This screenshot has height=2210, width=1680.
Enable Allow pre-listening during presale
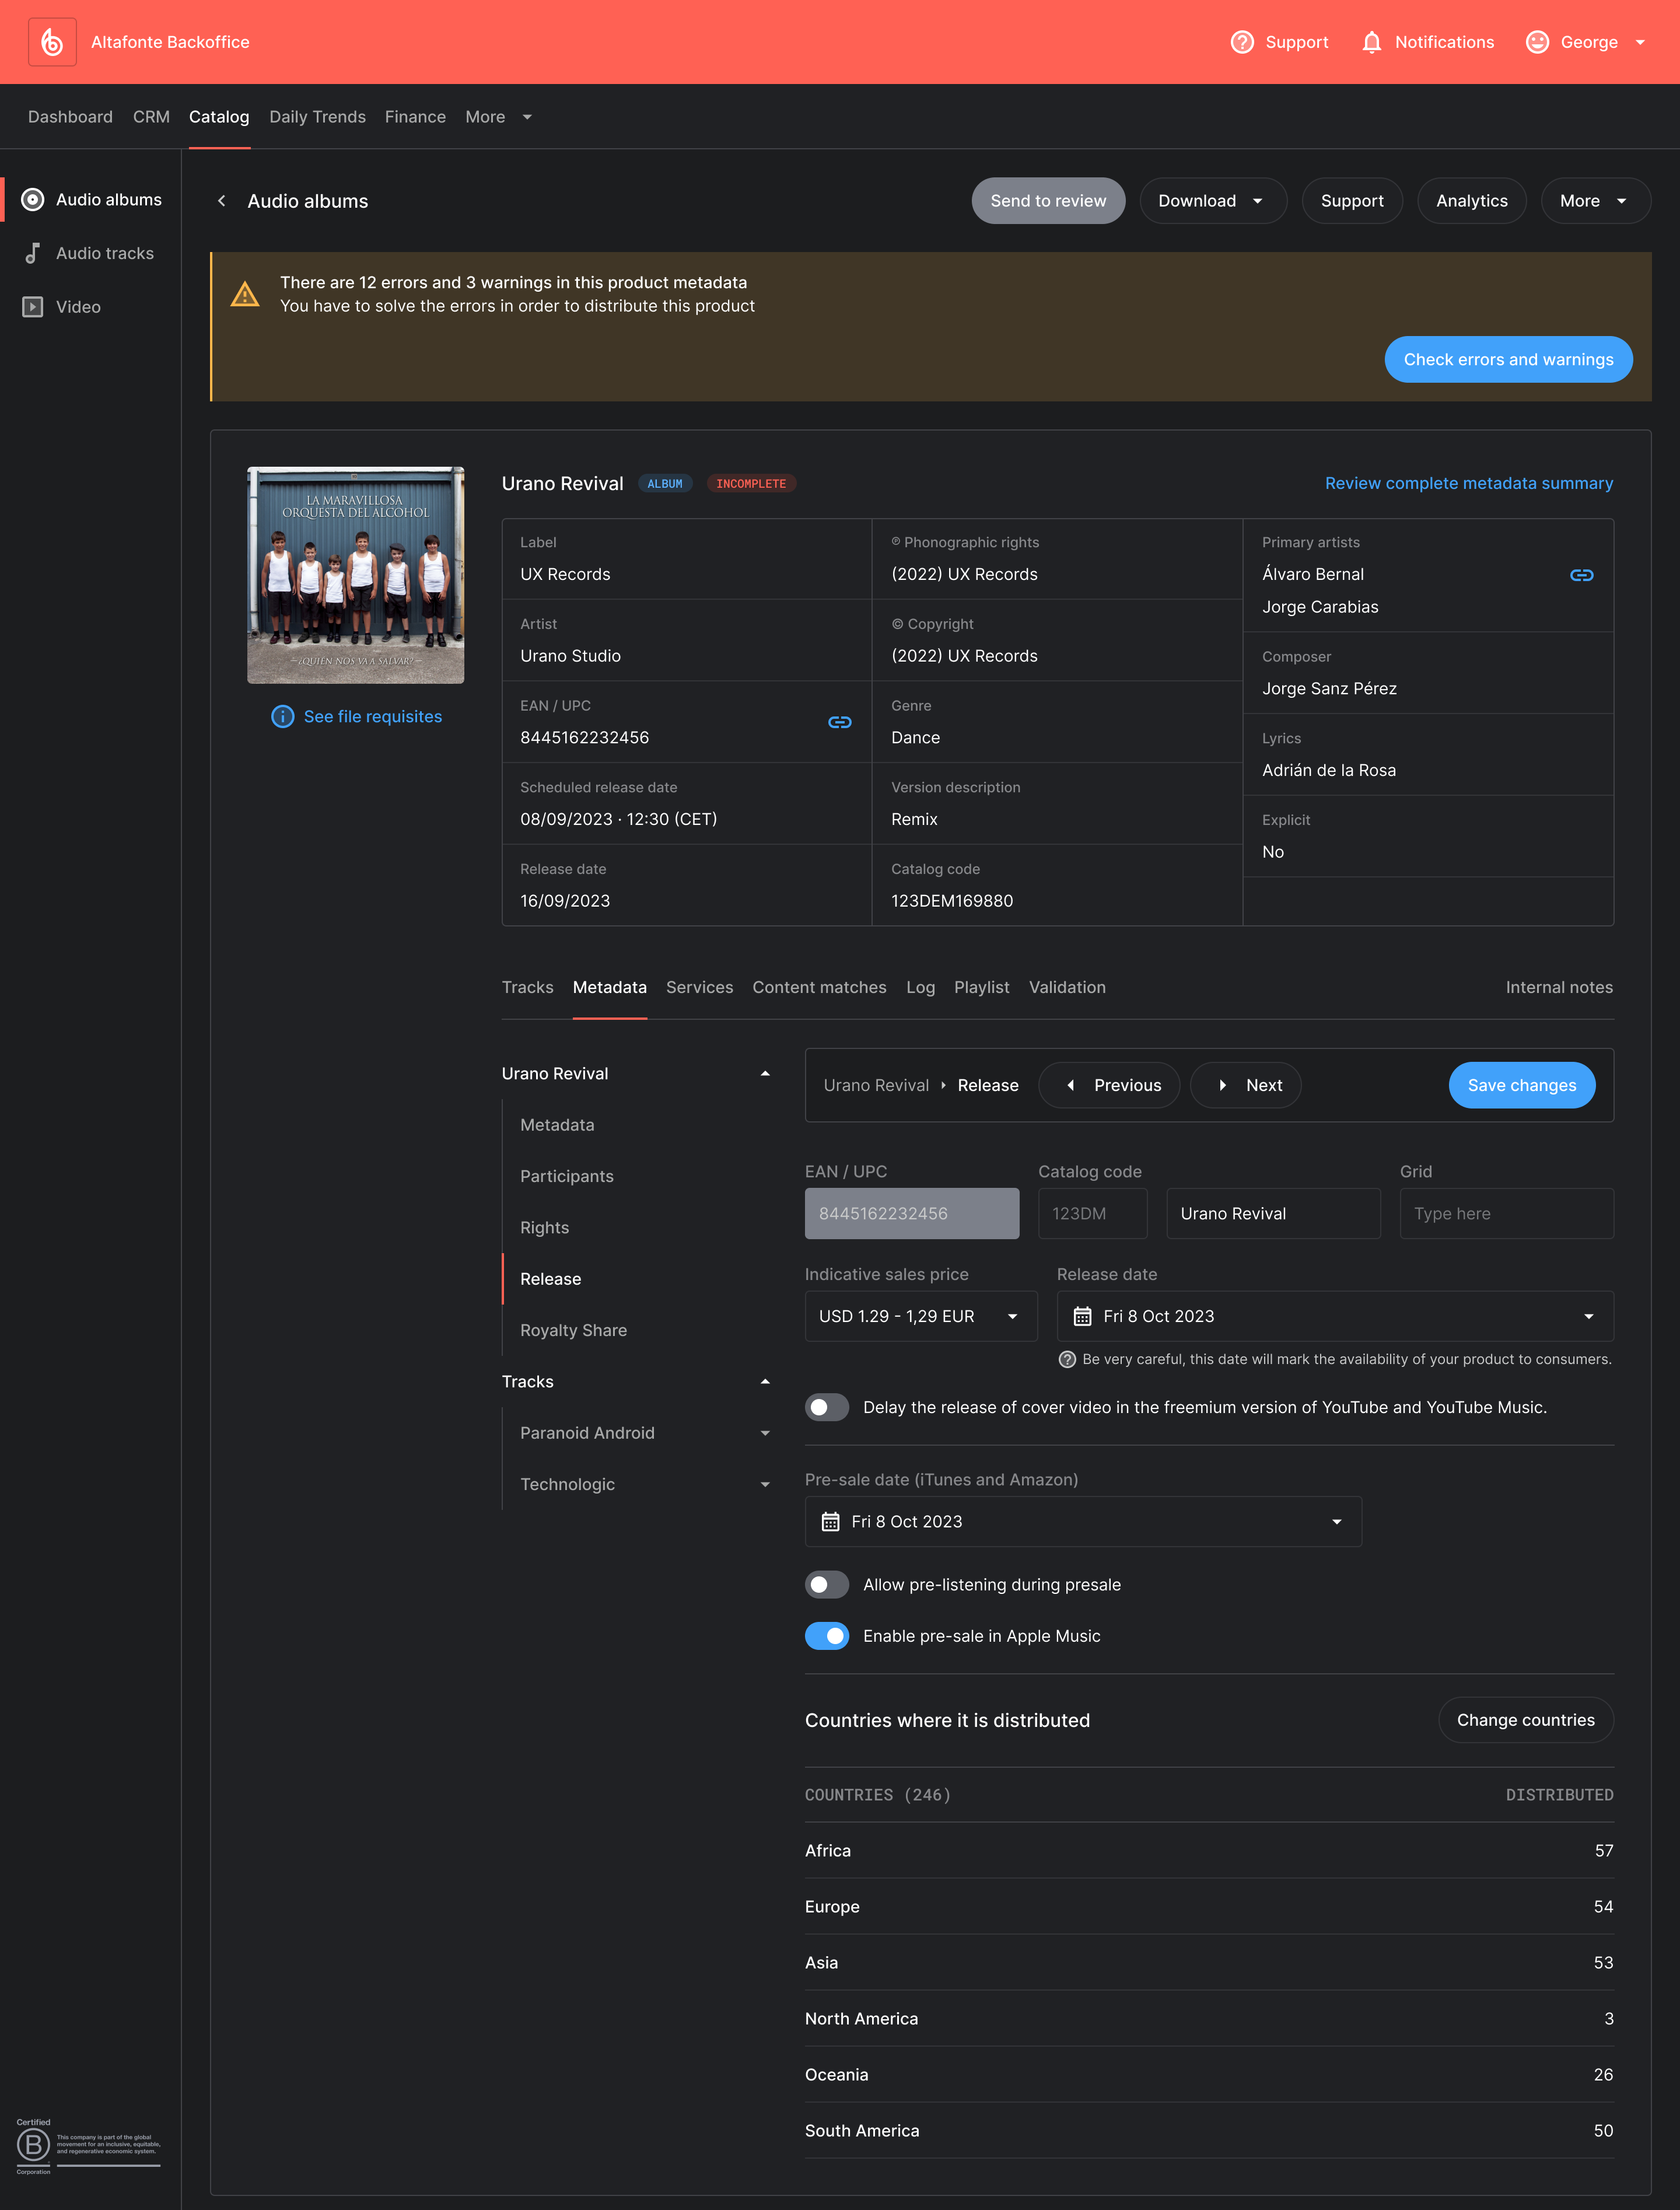[x=827, y=1585]
